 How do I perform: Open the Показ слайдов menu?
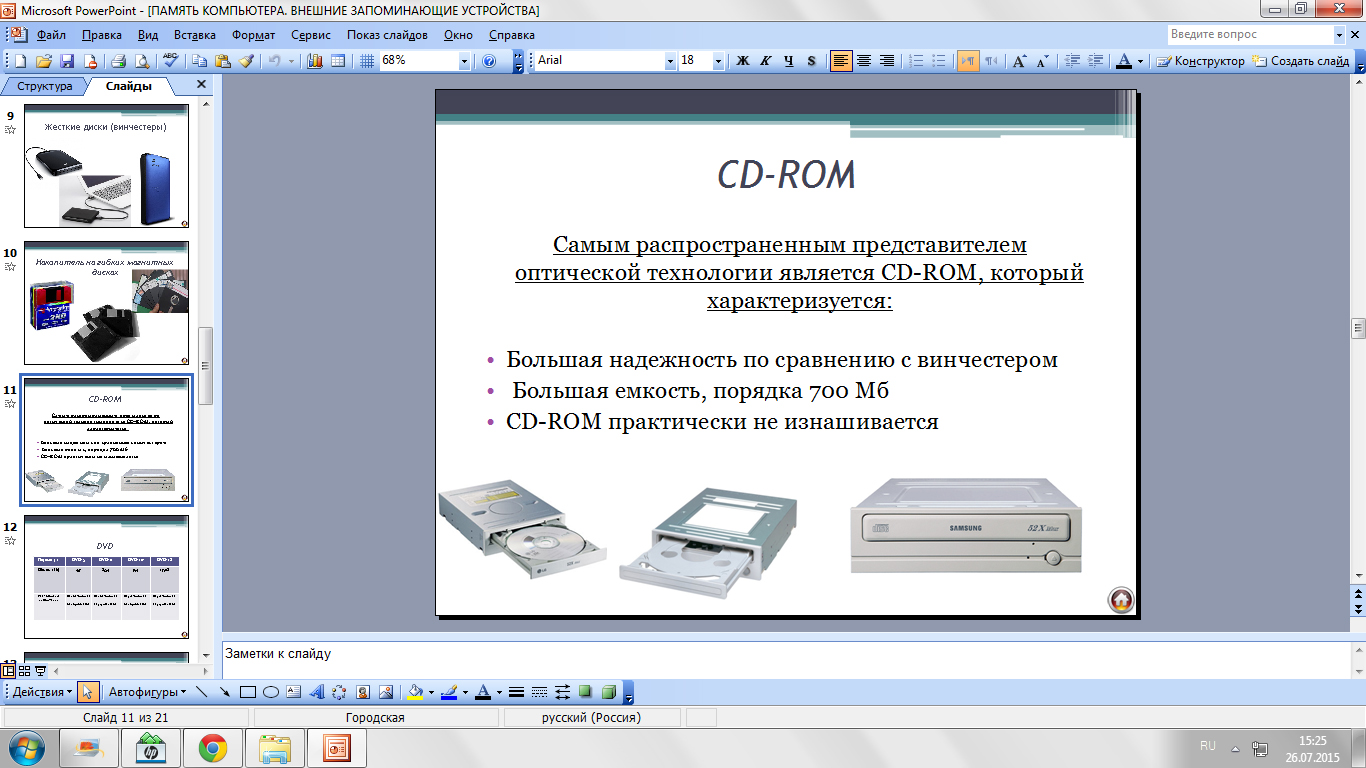387,35
